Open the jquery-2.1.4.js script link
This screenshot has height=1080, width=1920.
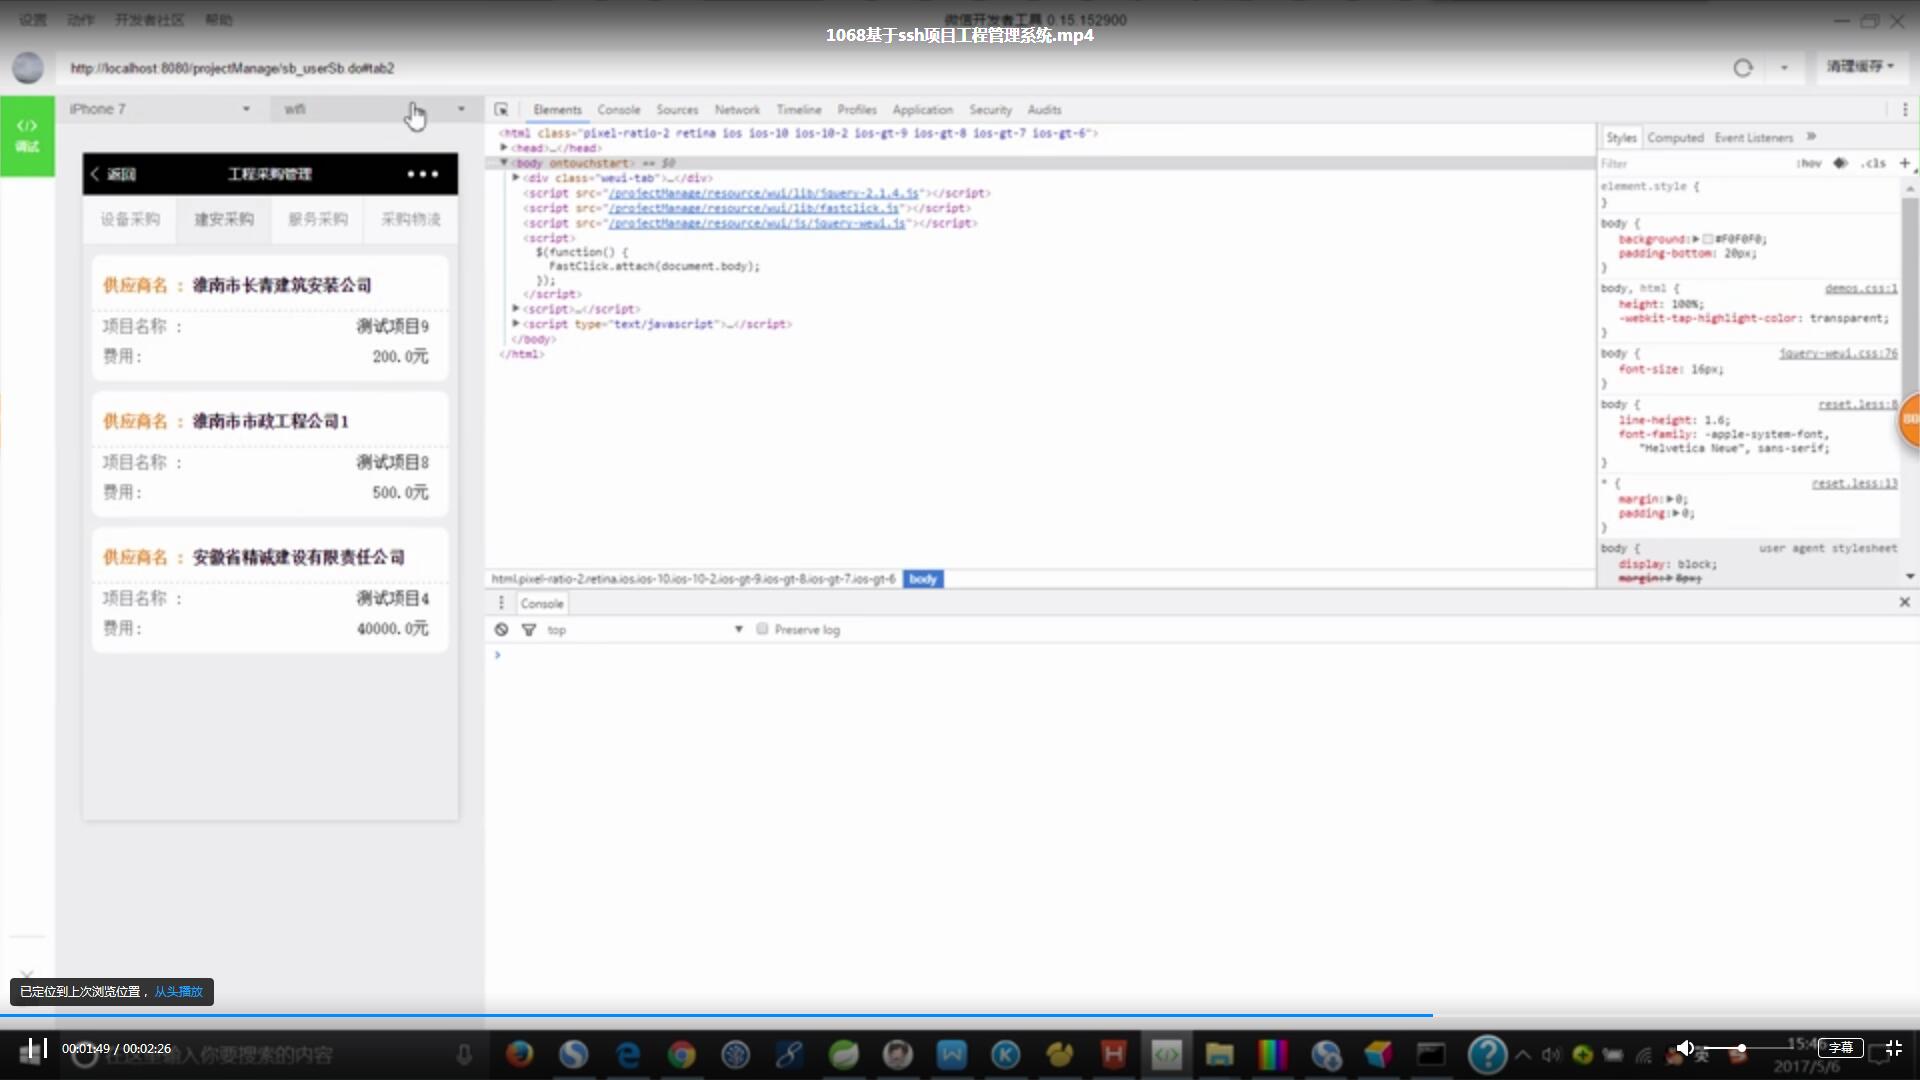[x=764, y=193]
